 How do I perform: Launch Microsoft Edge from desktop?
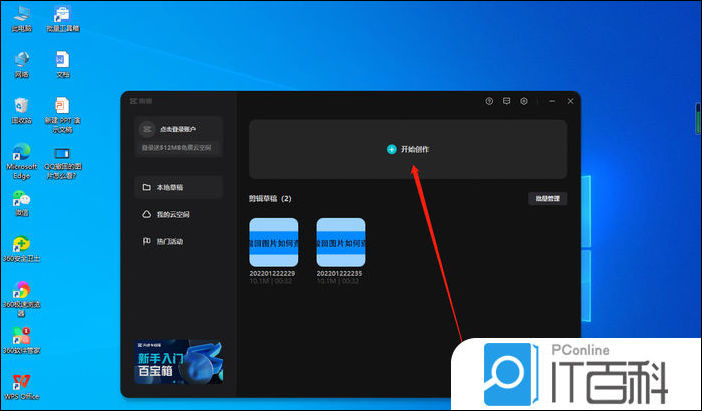coord(21,162)
